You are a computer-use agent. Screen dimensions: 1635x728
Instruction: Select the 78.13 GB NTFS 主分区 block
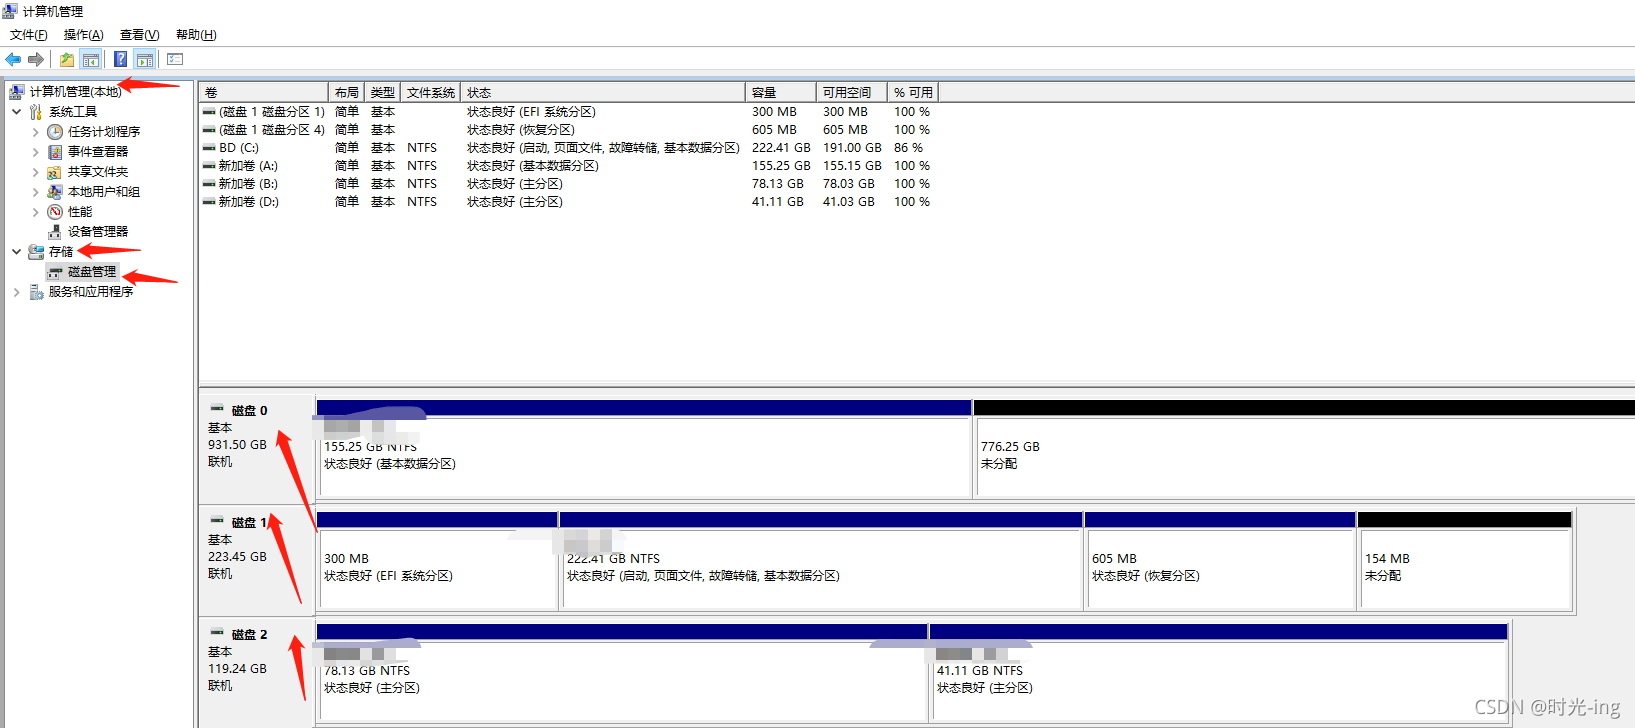pos(622,673)
